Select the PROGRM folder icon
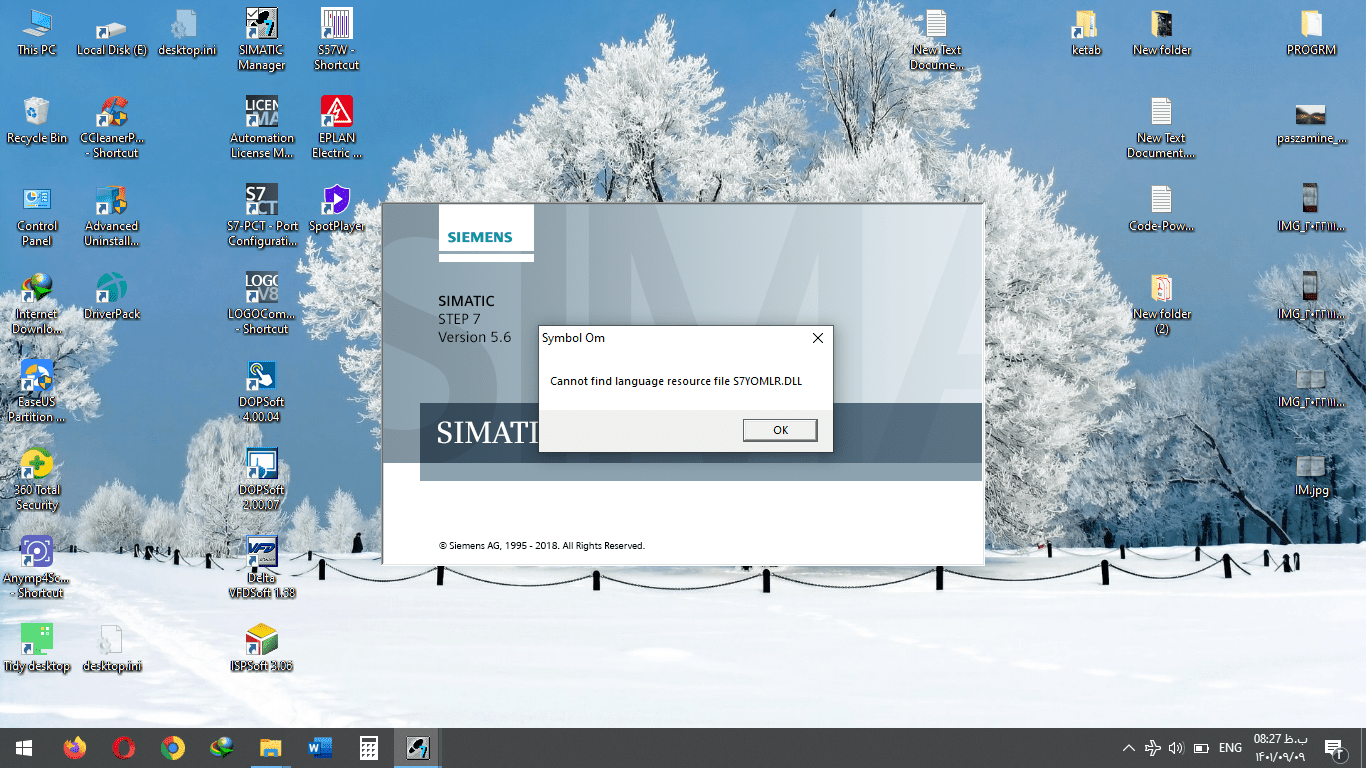1366x768 pixels. pyautogui.click(x=1311, y=32)
